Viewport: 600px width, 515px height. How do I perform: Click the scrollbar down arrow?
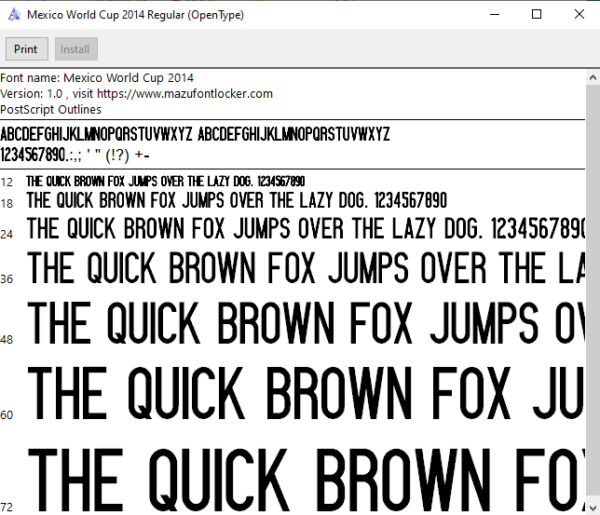pyautogui.click(x=593, y=508)
